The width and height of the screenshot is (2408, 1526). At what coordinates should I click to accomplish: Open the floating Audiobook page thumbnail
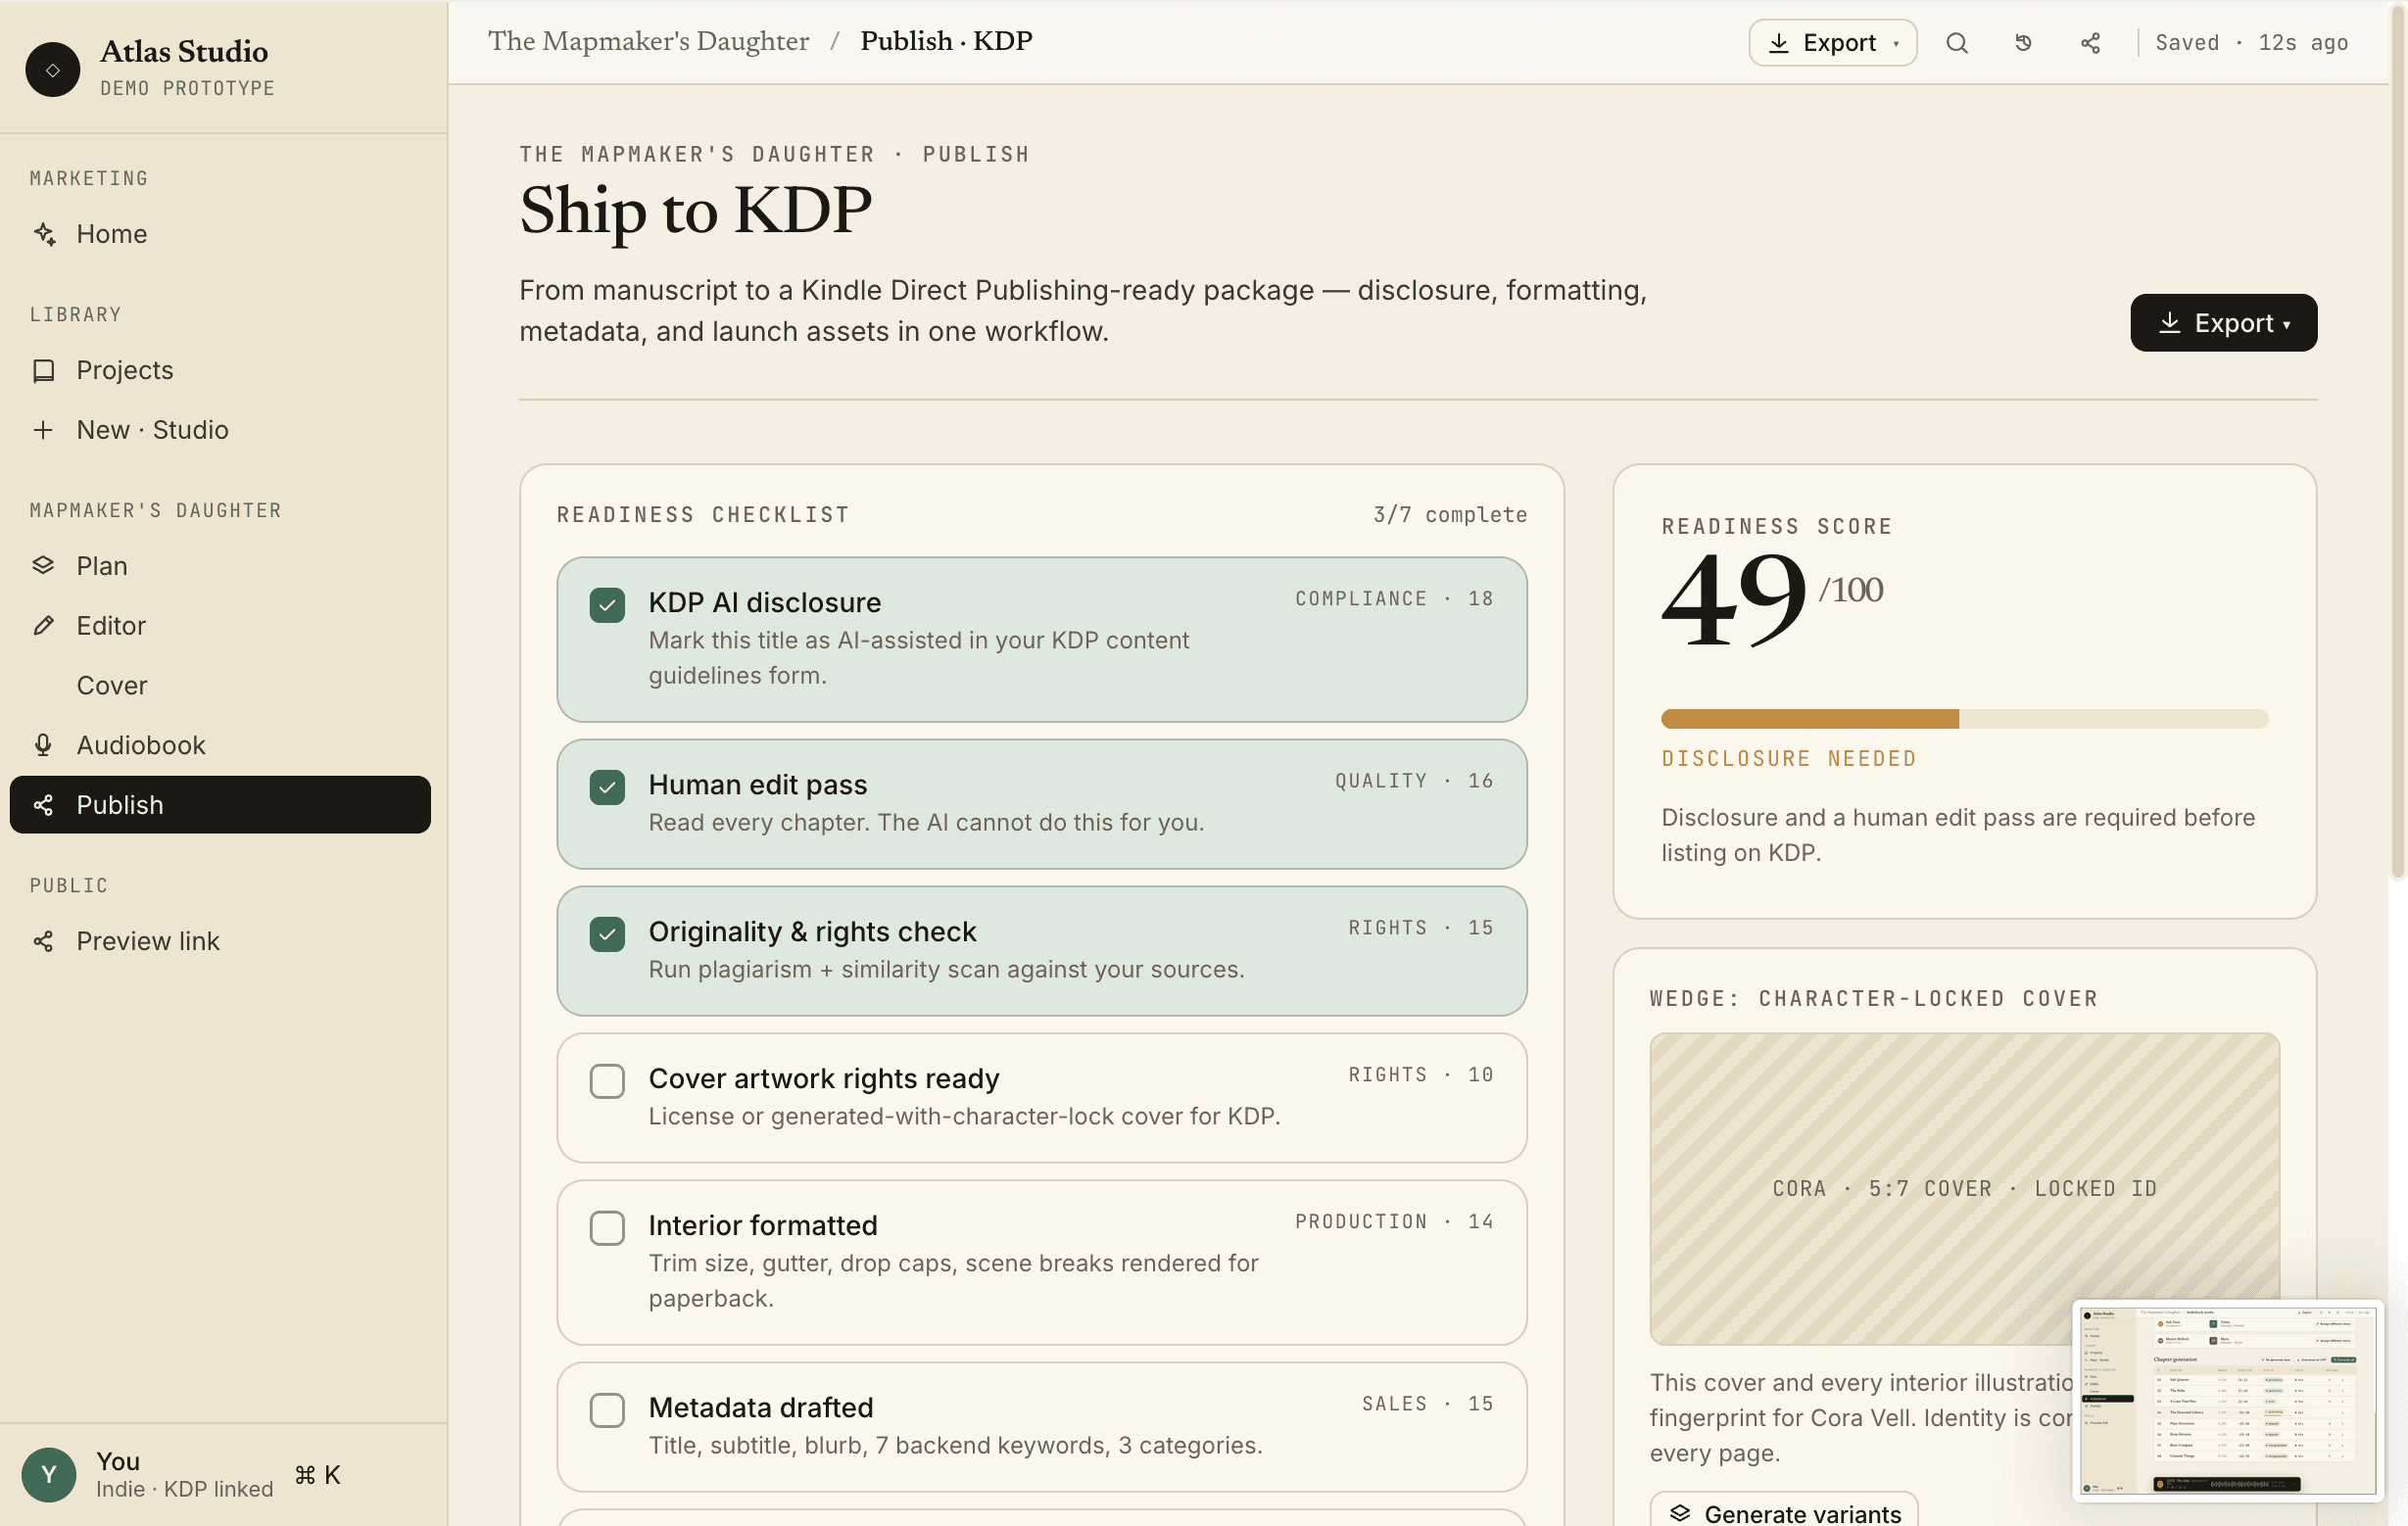pos(2229,1400)
